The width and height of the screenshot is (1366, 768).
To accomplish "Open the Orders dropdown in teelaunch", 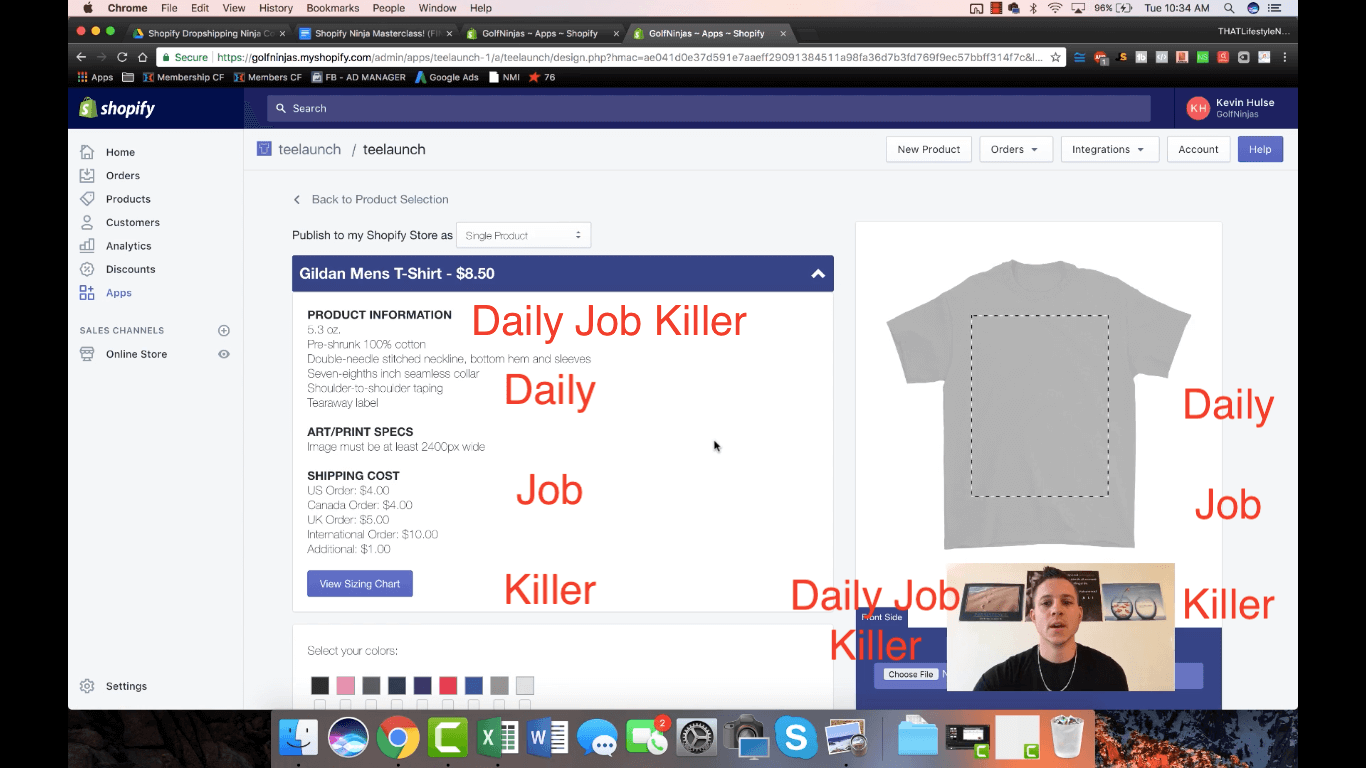I will (1015, 149).
